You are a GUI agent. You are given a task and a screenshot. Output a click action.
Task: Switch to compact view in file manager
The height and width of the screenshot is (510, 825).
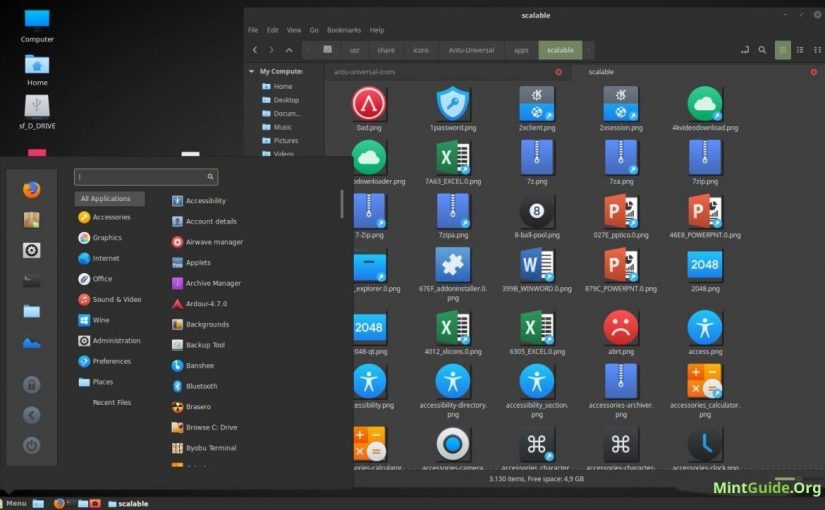817,50
